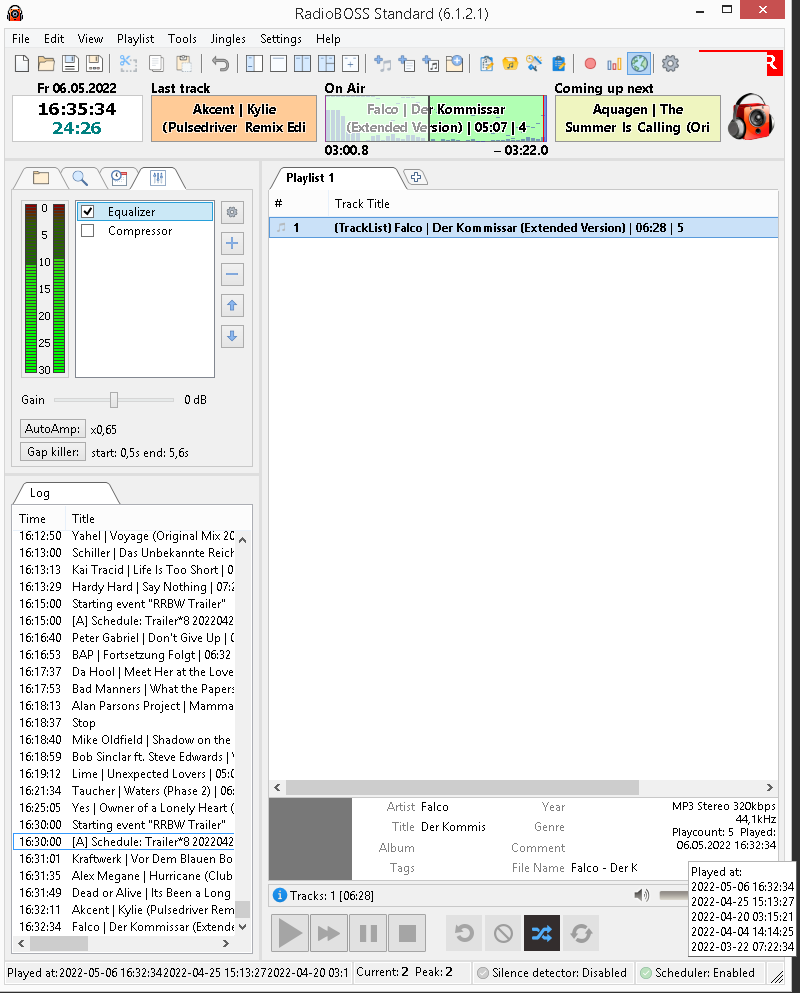800x993 pixels.
Task: Paste tracks using the clipboard icon
Action: (x=184, y=63)
